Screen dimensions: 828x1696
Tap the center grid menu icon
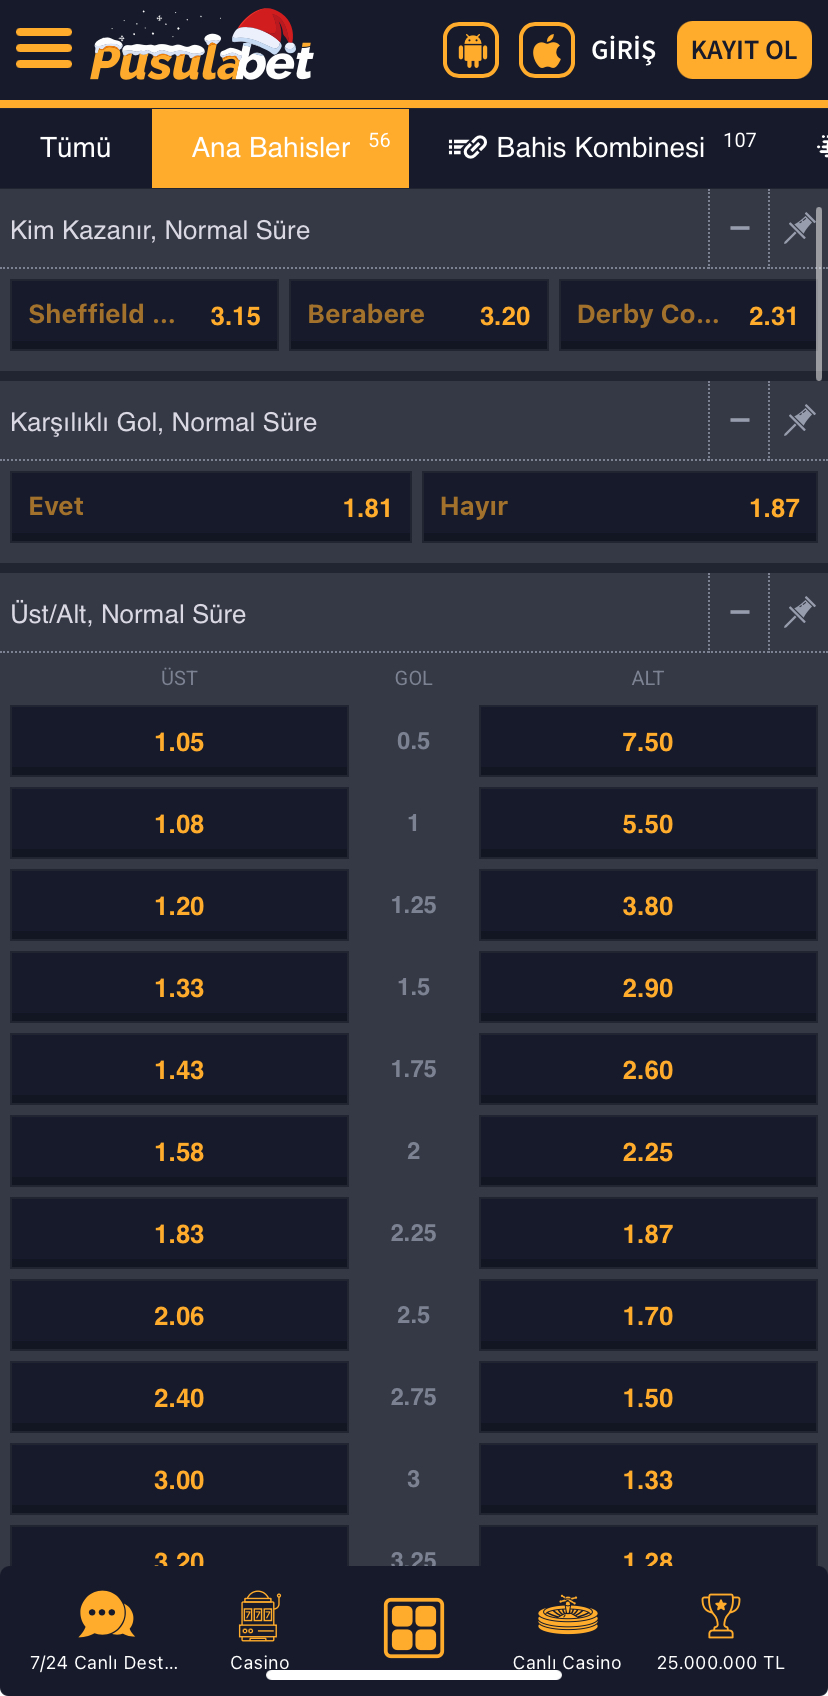click(414, 1627)
